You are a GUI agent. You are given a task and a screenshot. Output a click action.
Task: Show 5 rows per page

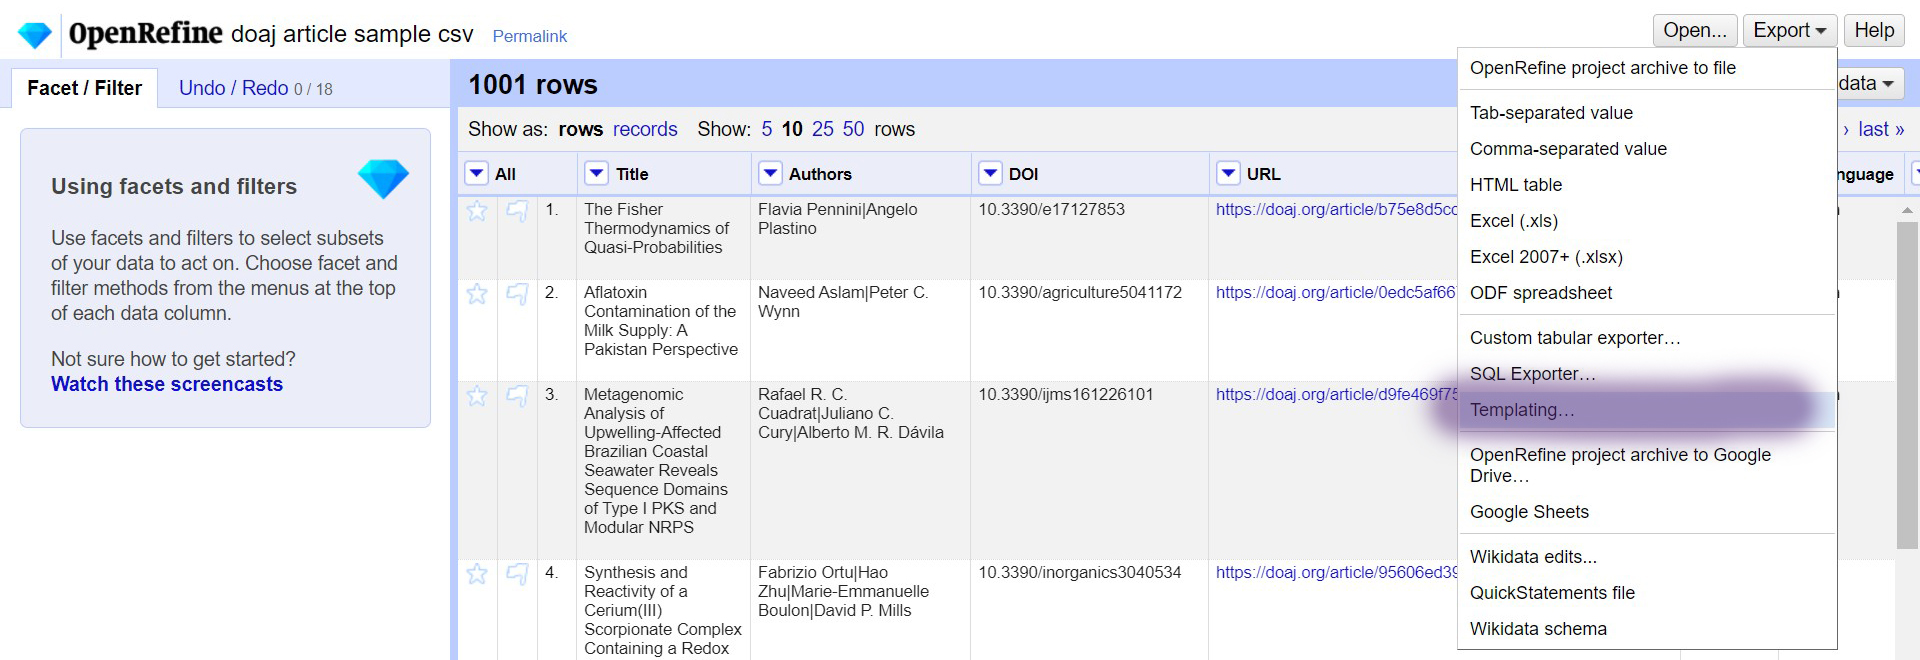click(x=766, y=129)
